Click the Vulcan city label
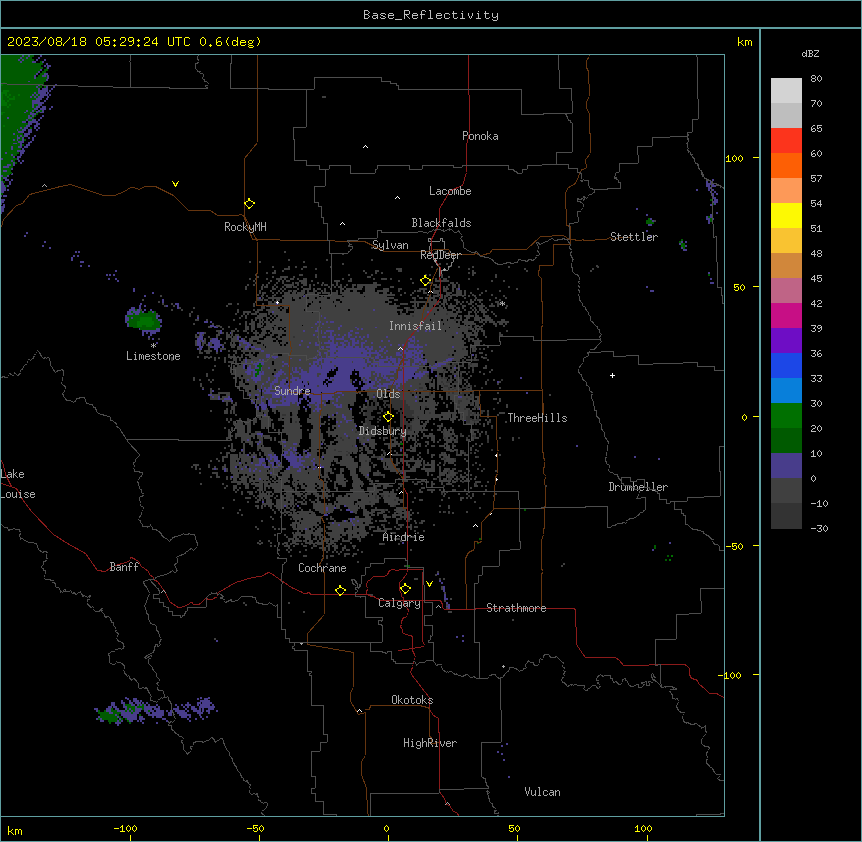 click(543, 792)
